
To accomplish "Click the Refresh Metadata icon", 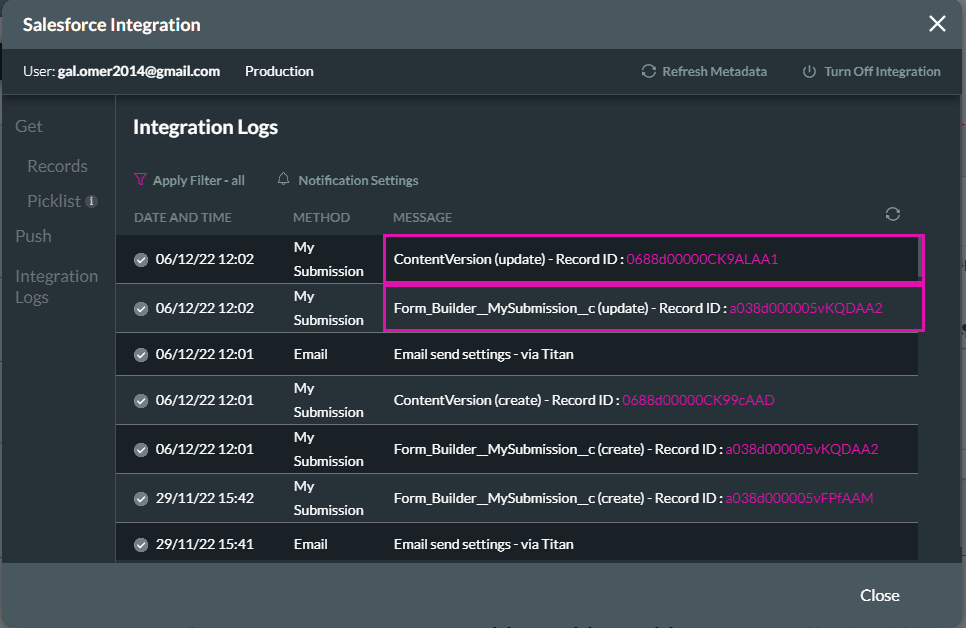I will (648, 71).
